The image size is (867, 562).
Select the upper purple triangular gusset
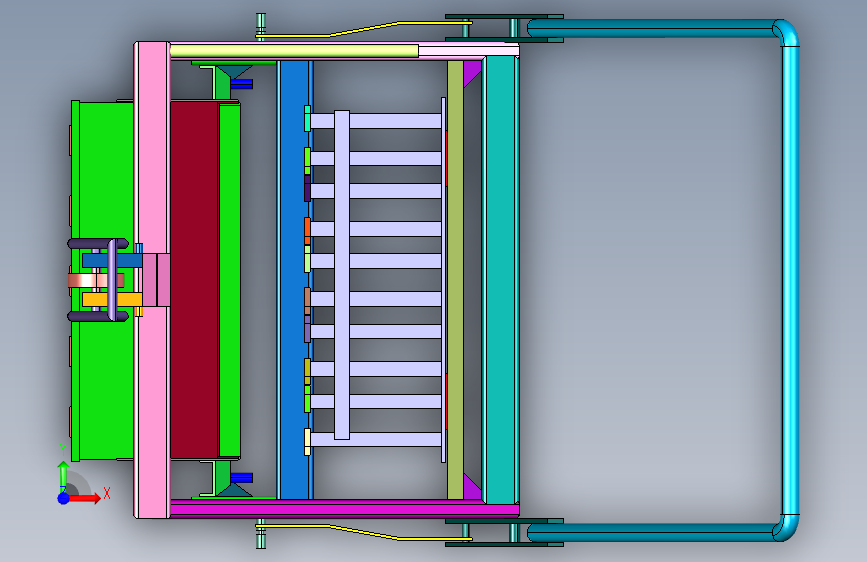(x=471, y=70)
